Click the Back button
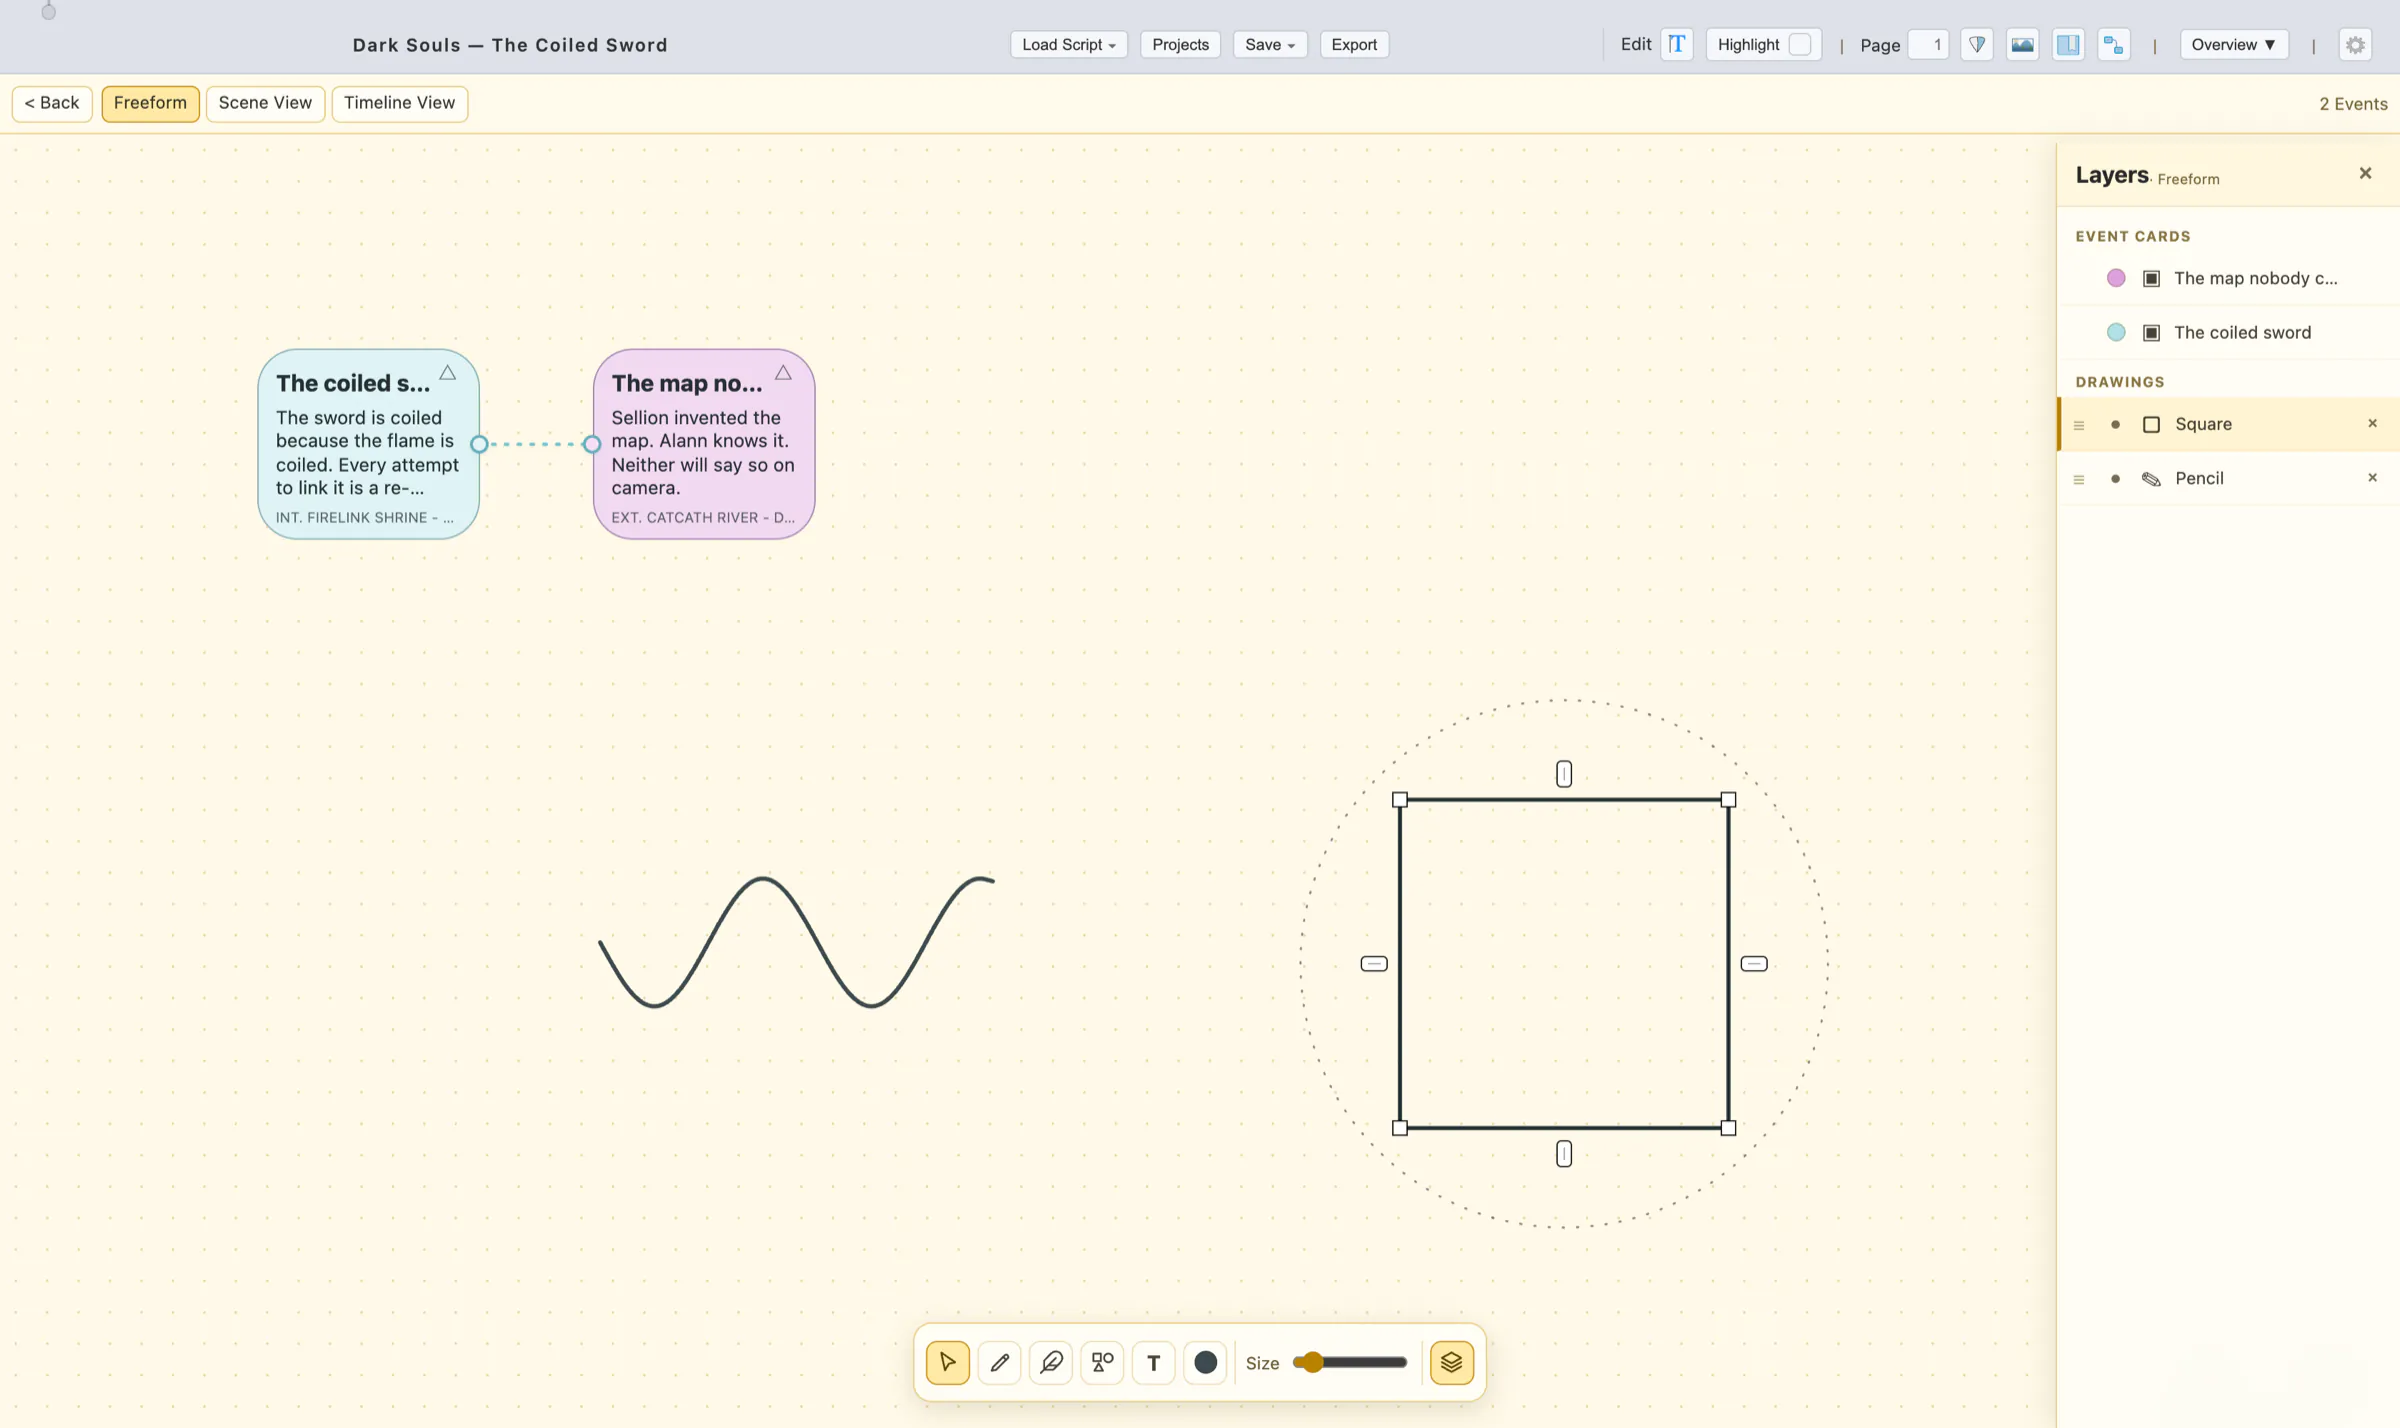Image resolution: width=2400 pixels, height=1428 pixels. (x=52, y=103)
